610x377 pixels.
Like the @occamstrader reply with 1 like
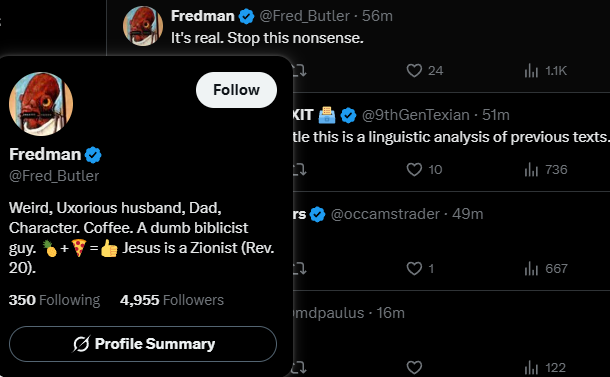point(414,268)
